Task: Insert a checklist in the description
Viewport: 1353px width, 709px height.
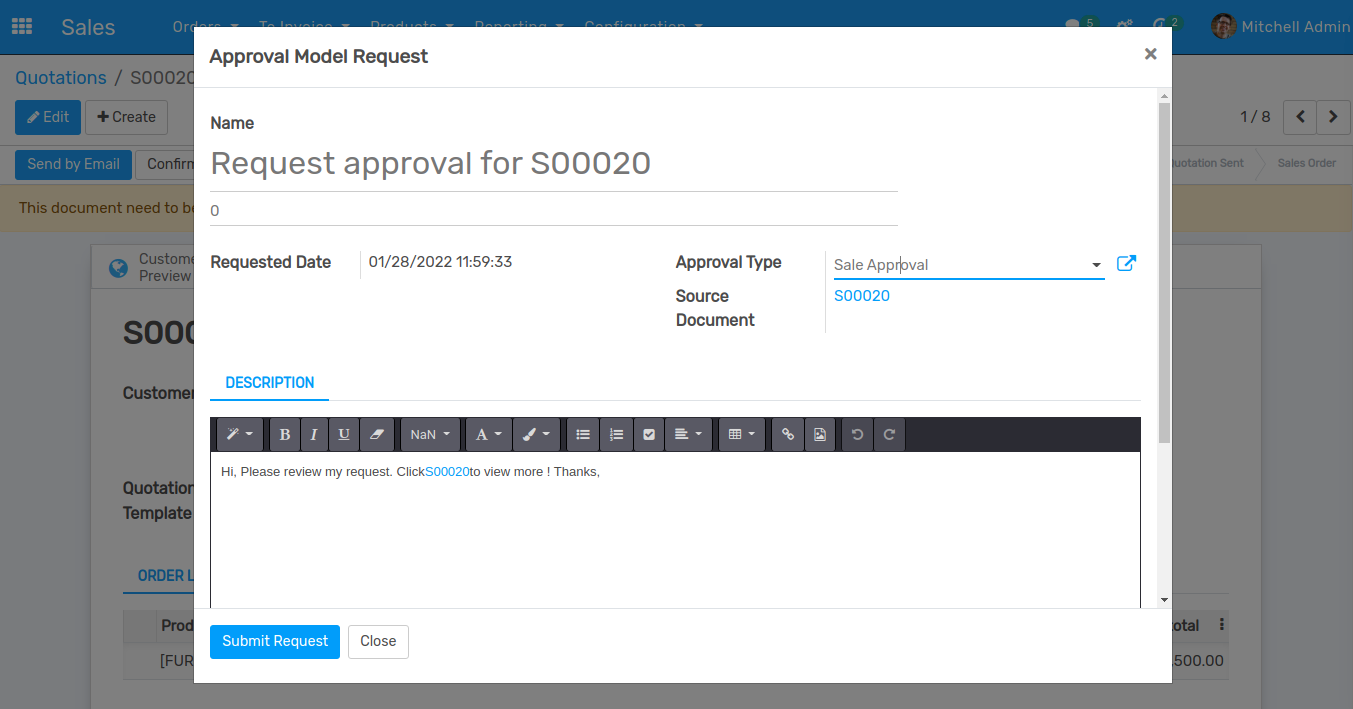Action: [649, 435]
